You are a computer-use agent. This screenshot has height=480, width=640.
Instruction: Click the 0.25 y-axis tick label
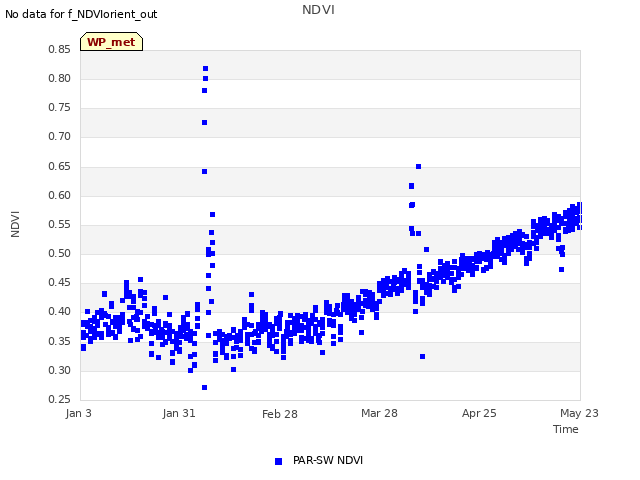click(60, 399)
